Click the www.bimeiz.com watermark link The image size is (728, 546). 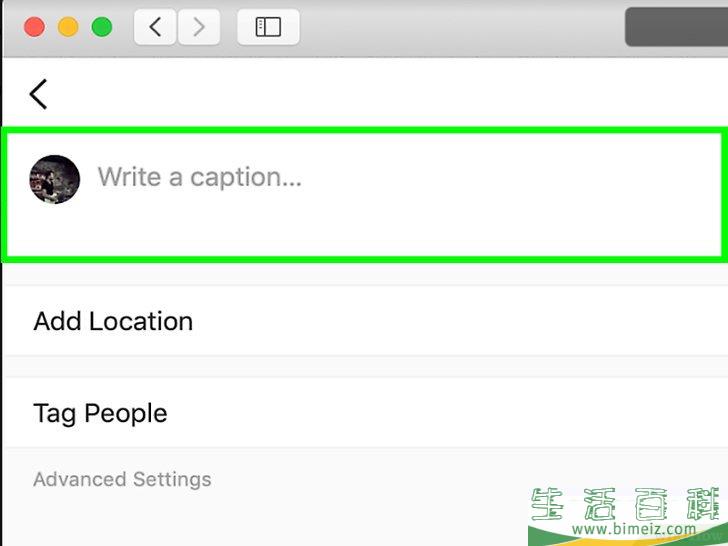click(634, 529)
